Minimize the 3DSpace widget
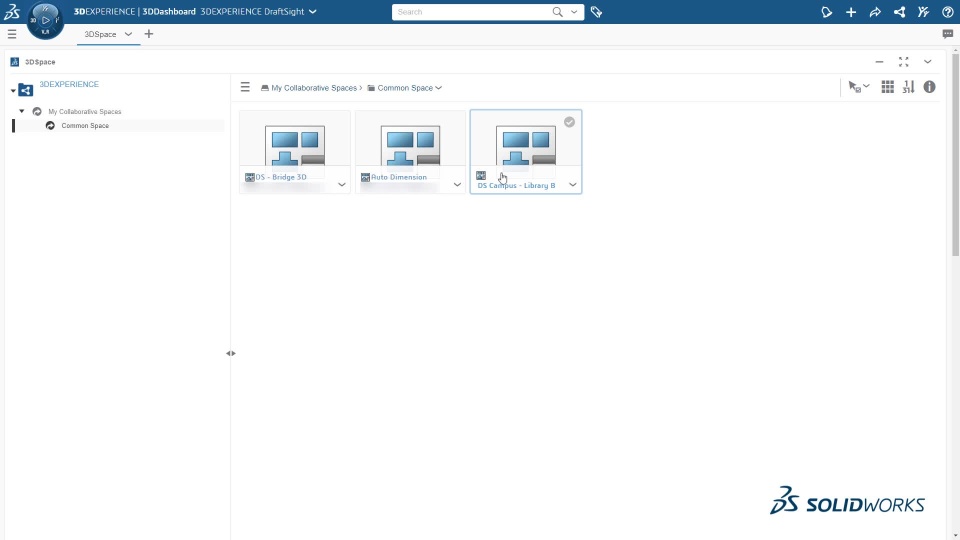 click(879, 62)
